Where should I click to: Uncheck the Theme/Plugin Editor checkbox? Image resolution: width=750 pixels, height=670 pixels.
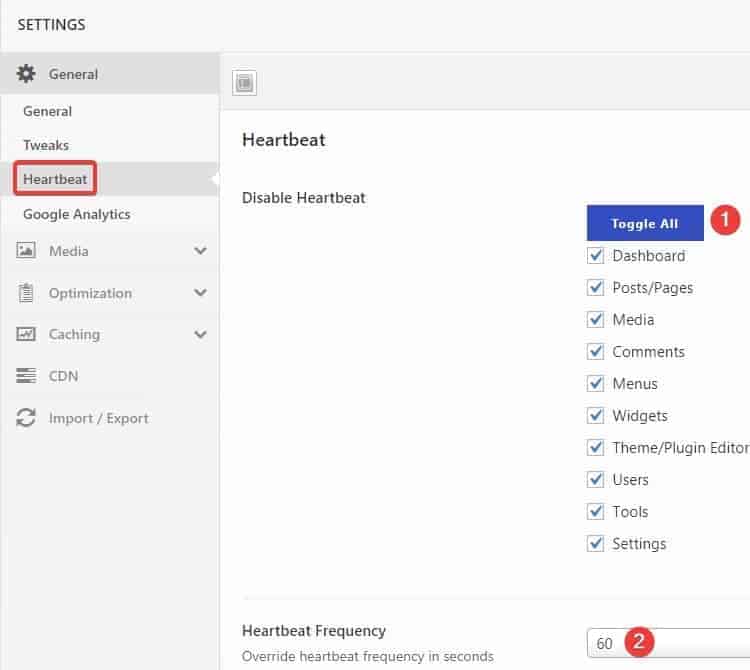(596, 448)
